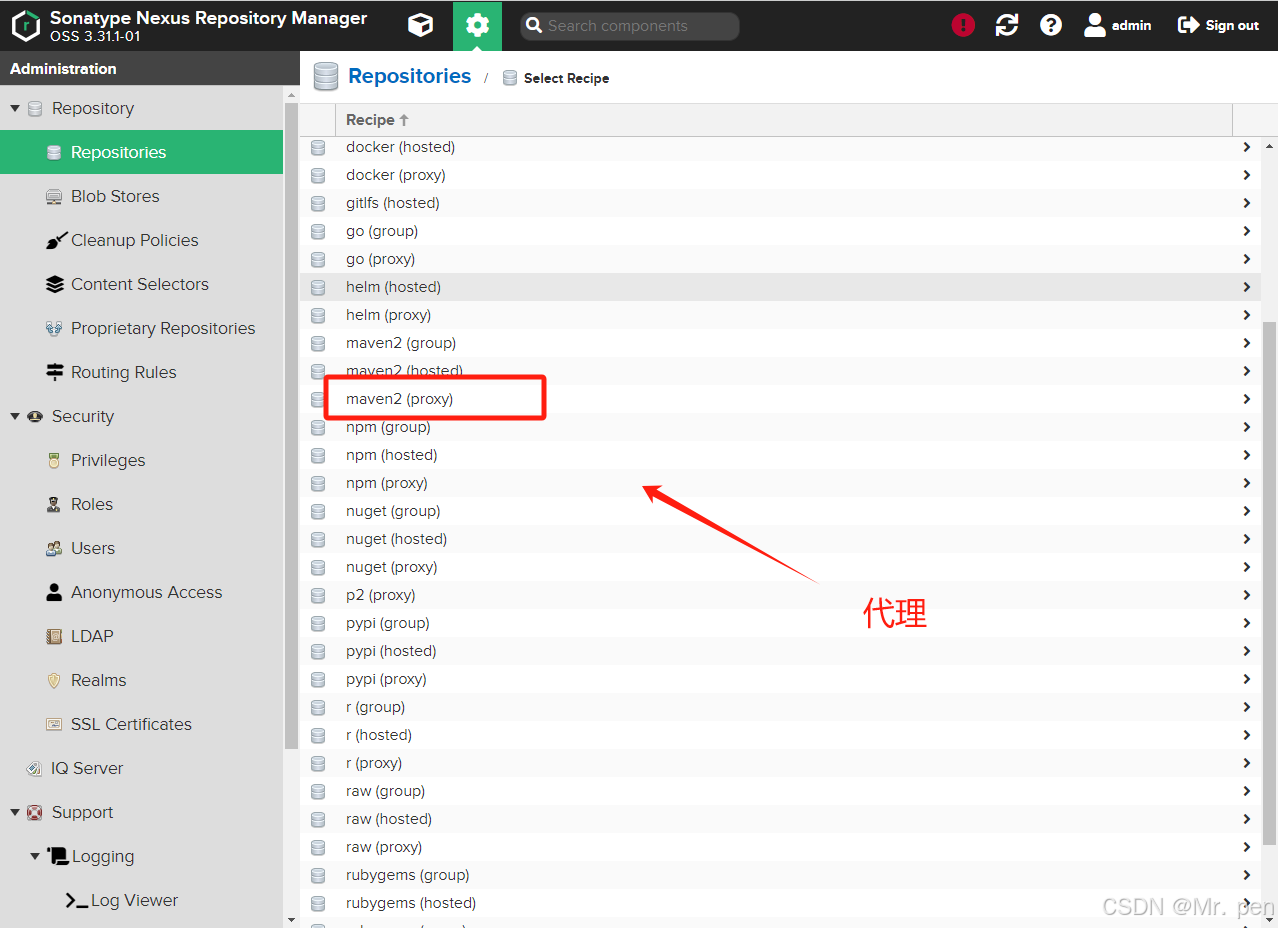Select the raw (hosted) recipe

pos(781,819)
